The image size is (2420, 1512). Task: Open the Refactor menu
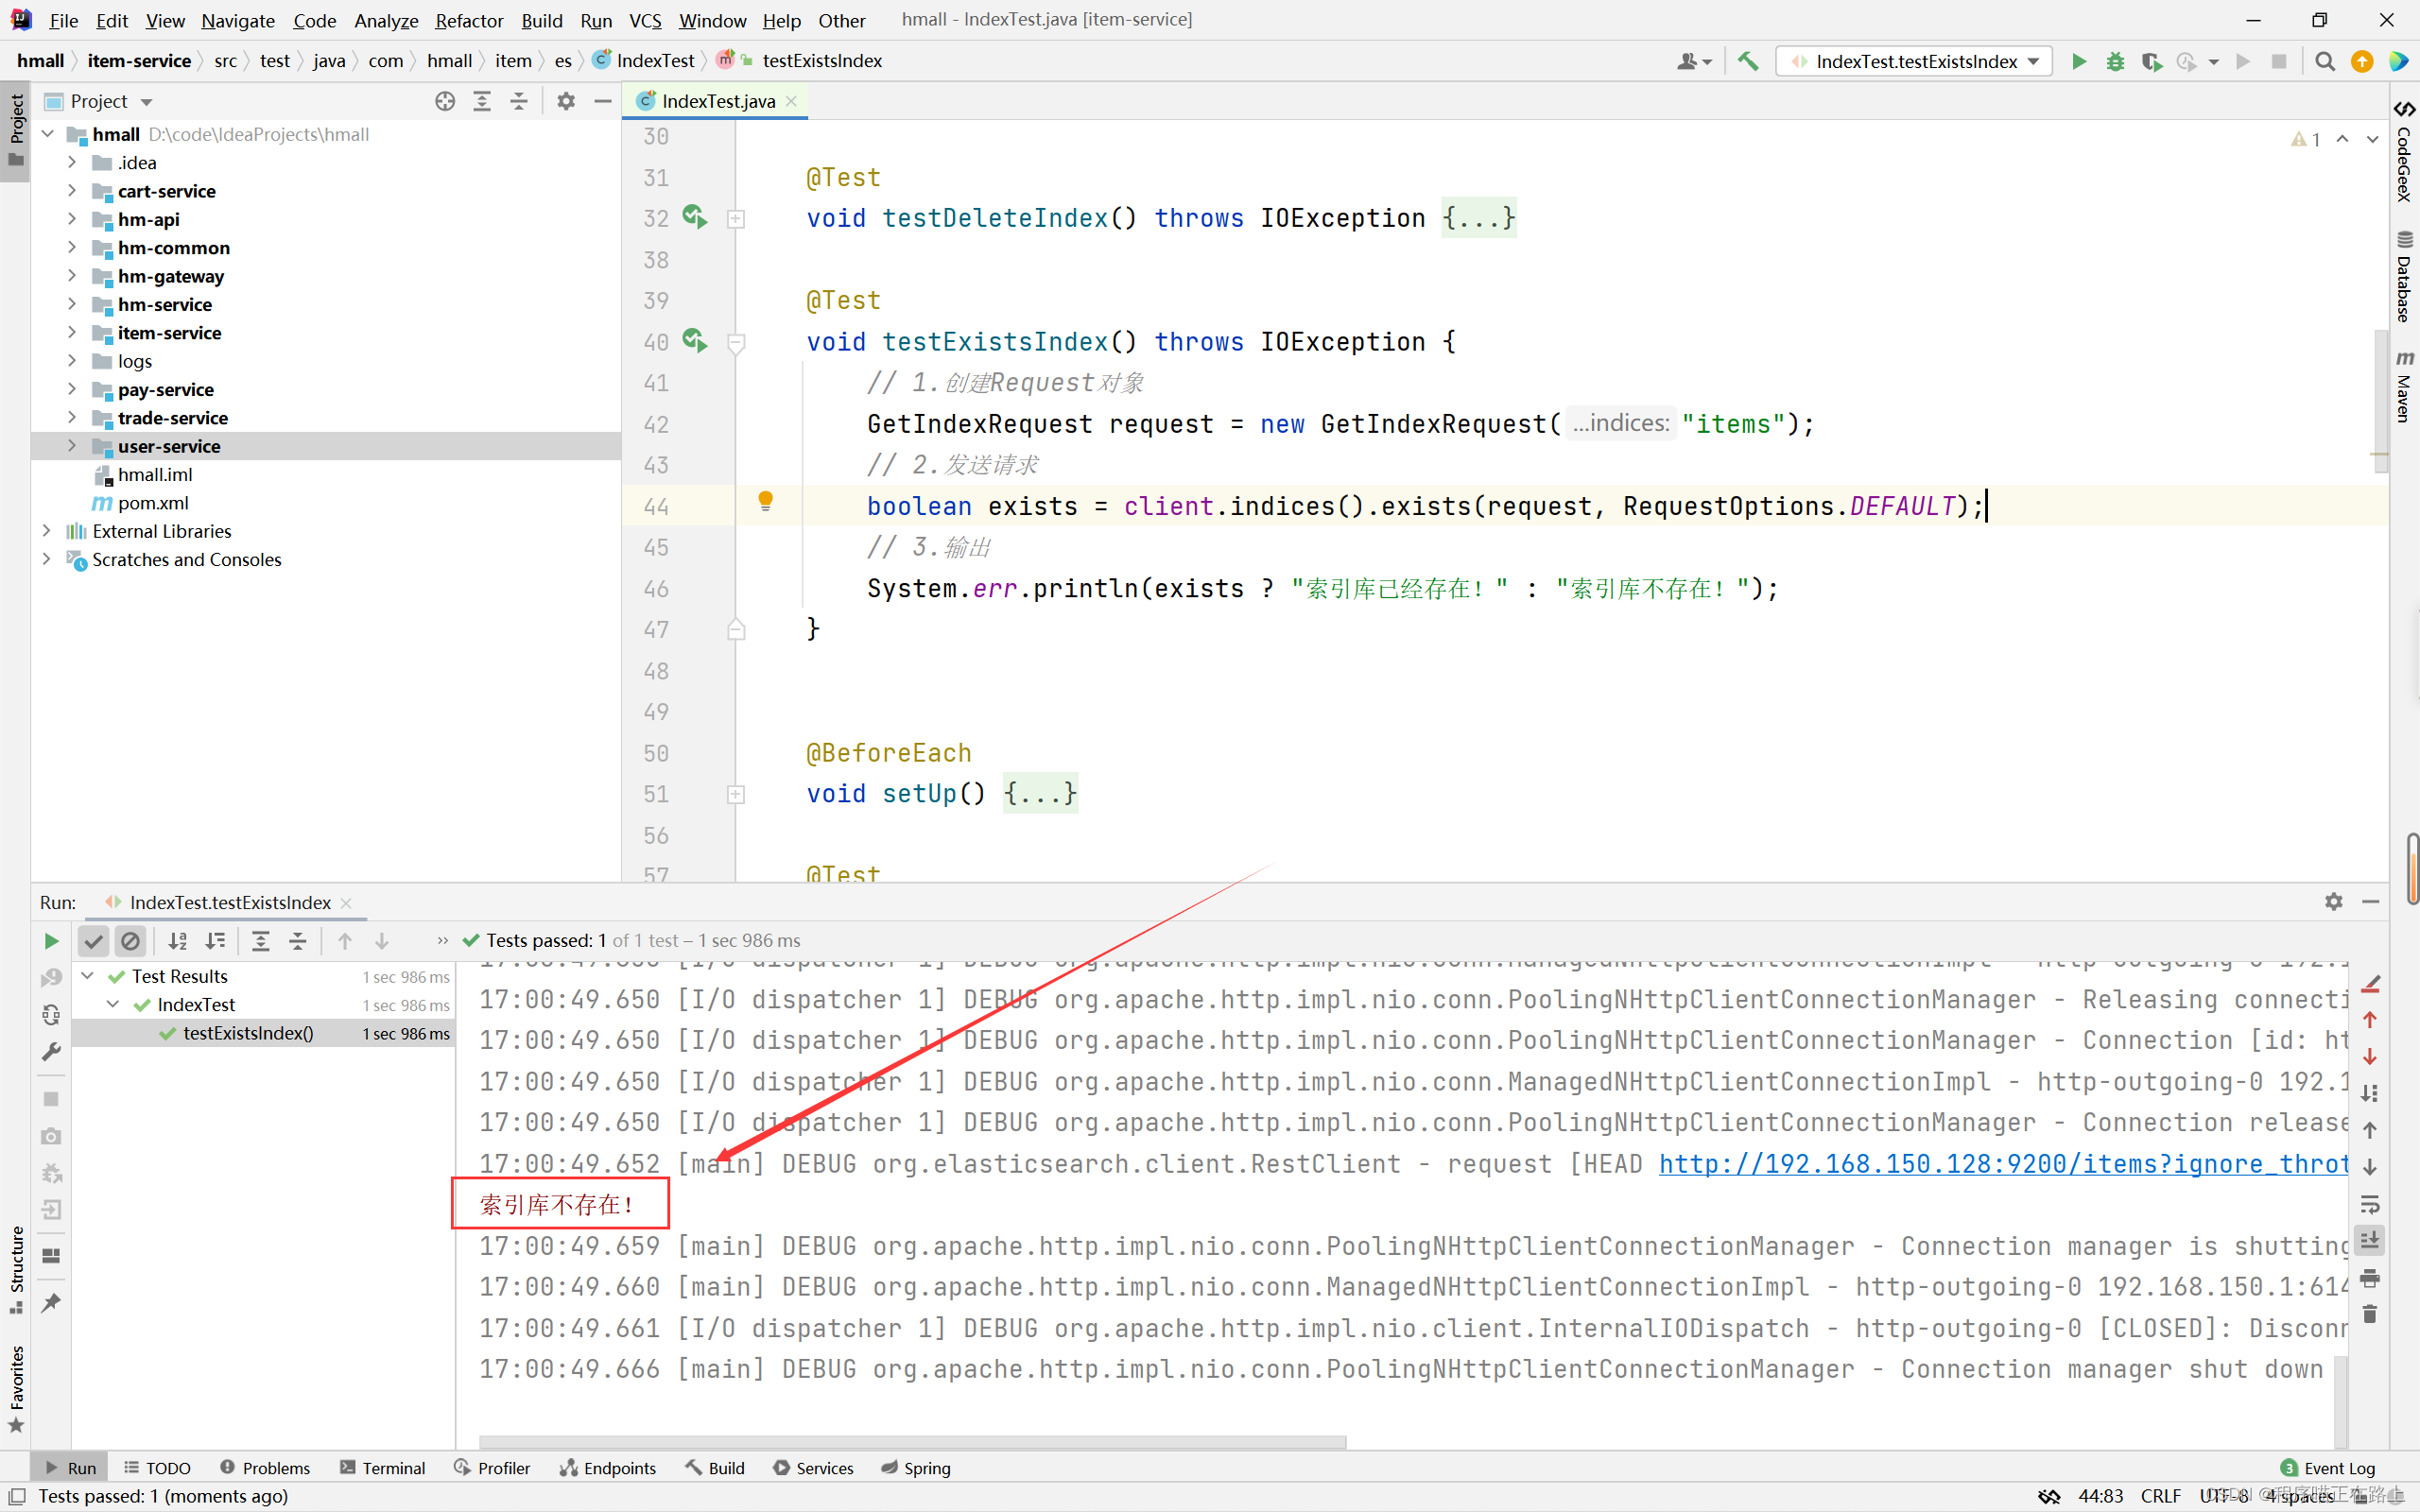[468, 20]
